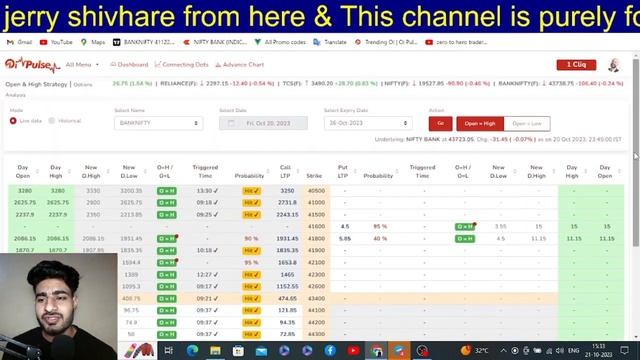Open the NIFTY BANK (INDIC... bookmark

point(215,42)
